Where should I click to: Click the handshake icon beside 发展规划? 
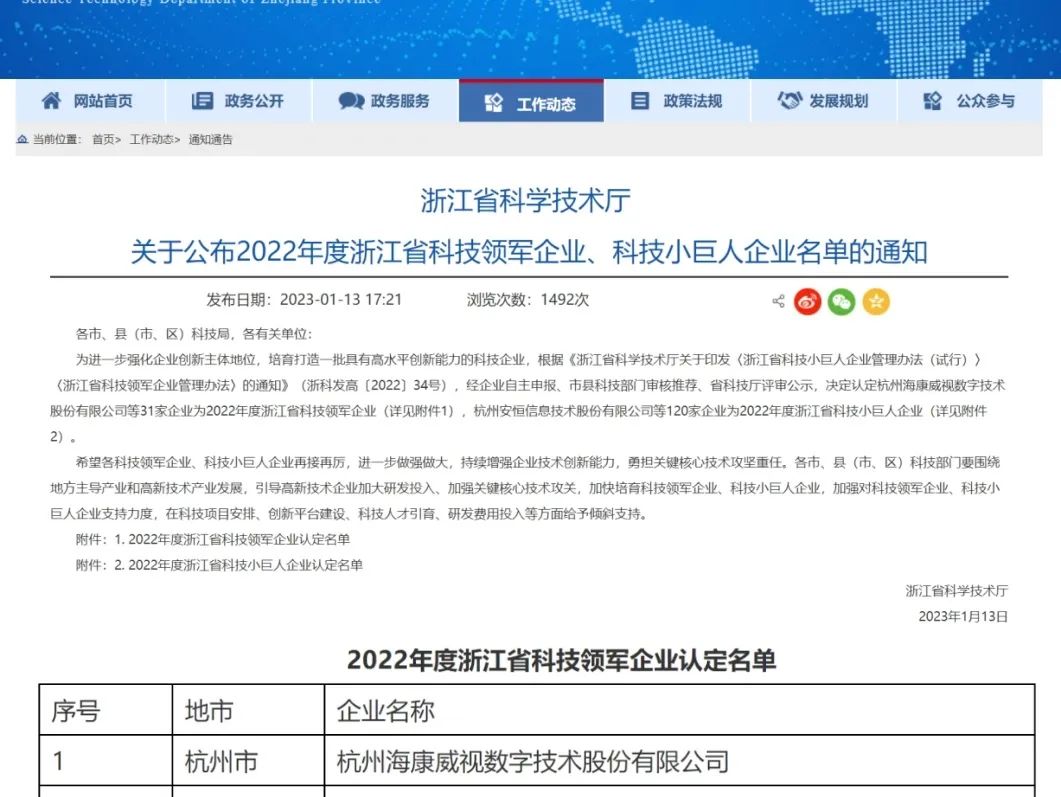click(x=790, y=101)
